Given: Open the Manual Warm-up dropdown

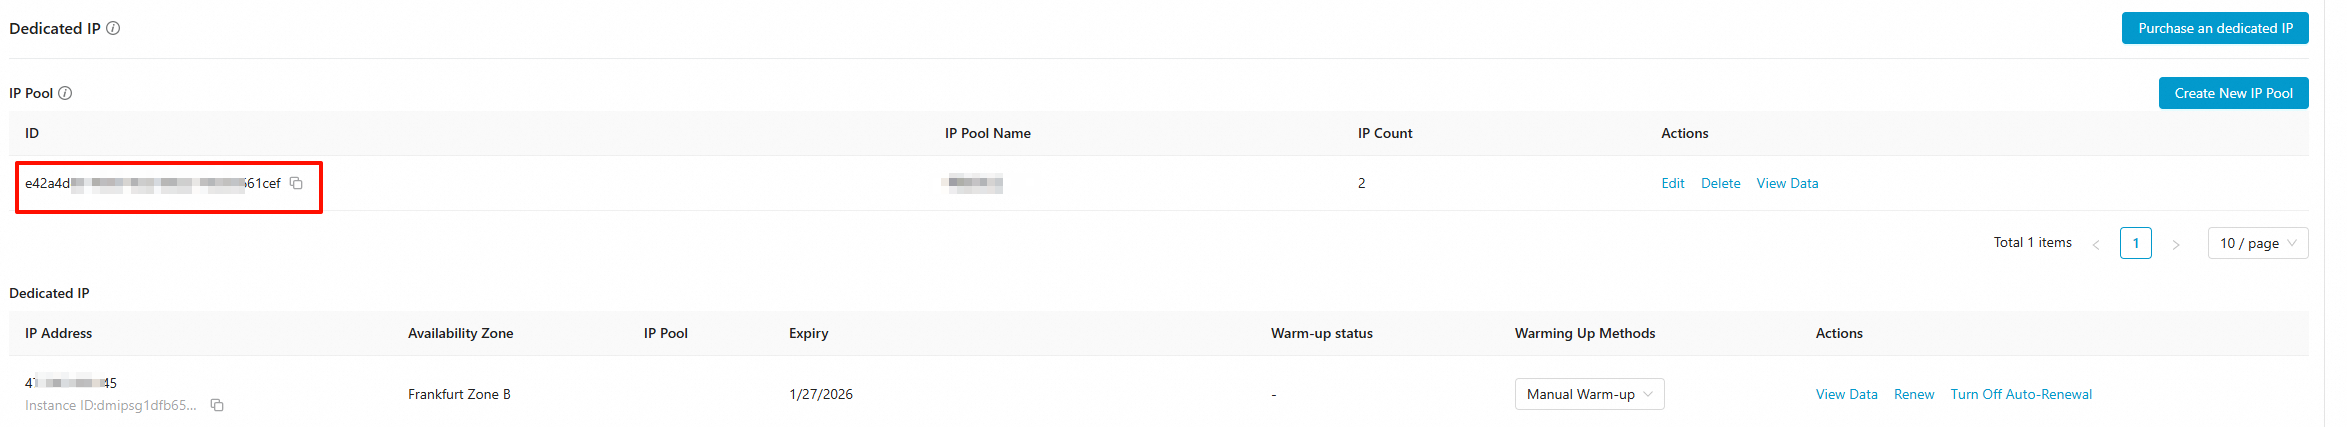Looking at the screenshot, I should click(x=1588, y=394).
